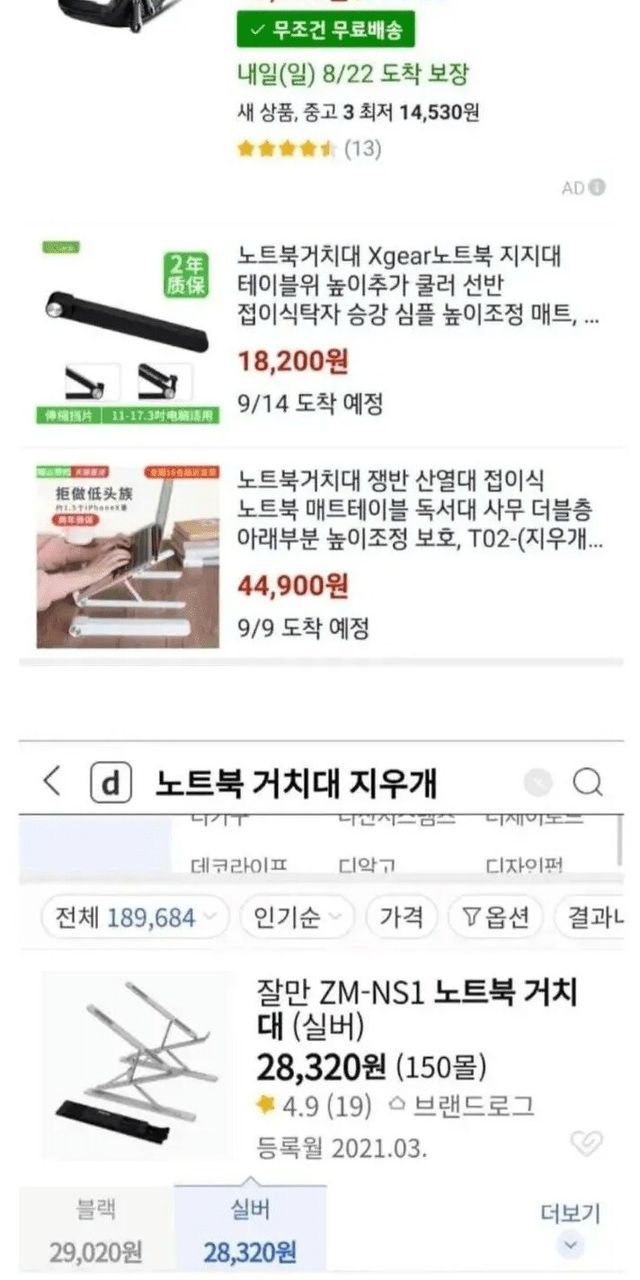Clear the search text with the X icon
The height and width of the screenshot is (1280, 640).
pos(537,782)
